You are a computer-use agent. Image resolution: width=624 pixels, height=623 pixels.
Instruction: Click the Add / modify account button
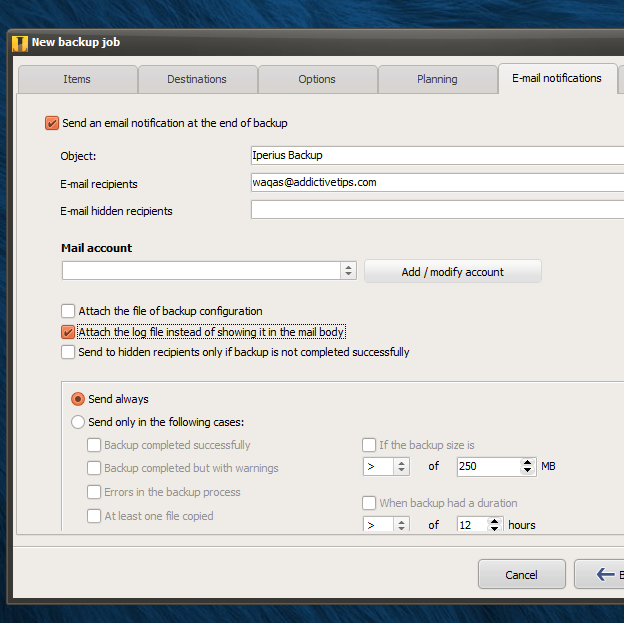pos(452,271)
